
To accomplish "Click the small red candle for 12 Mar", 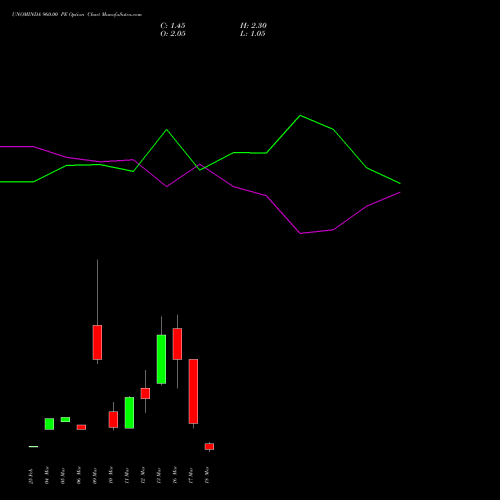I will tap(145, 393).
